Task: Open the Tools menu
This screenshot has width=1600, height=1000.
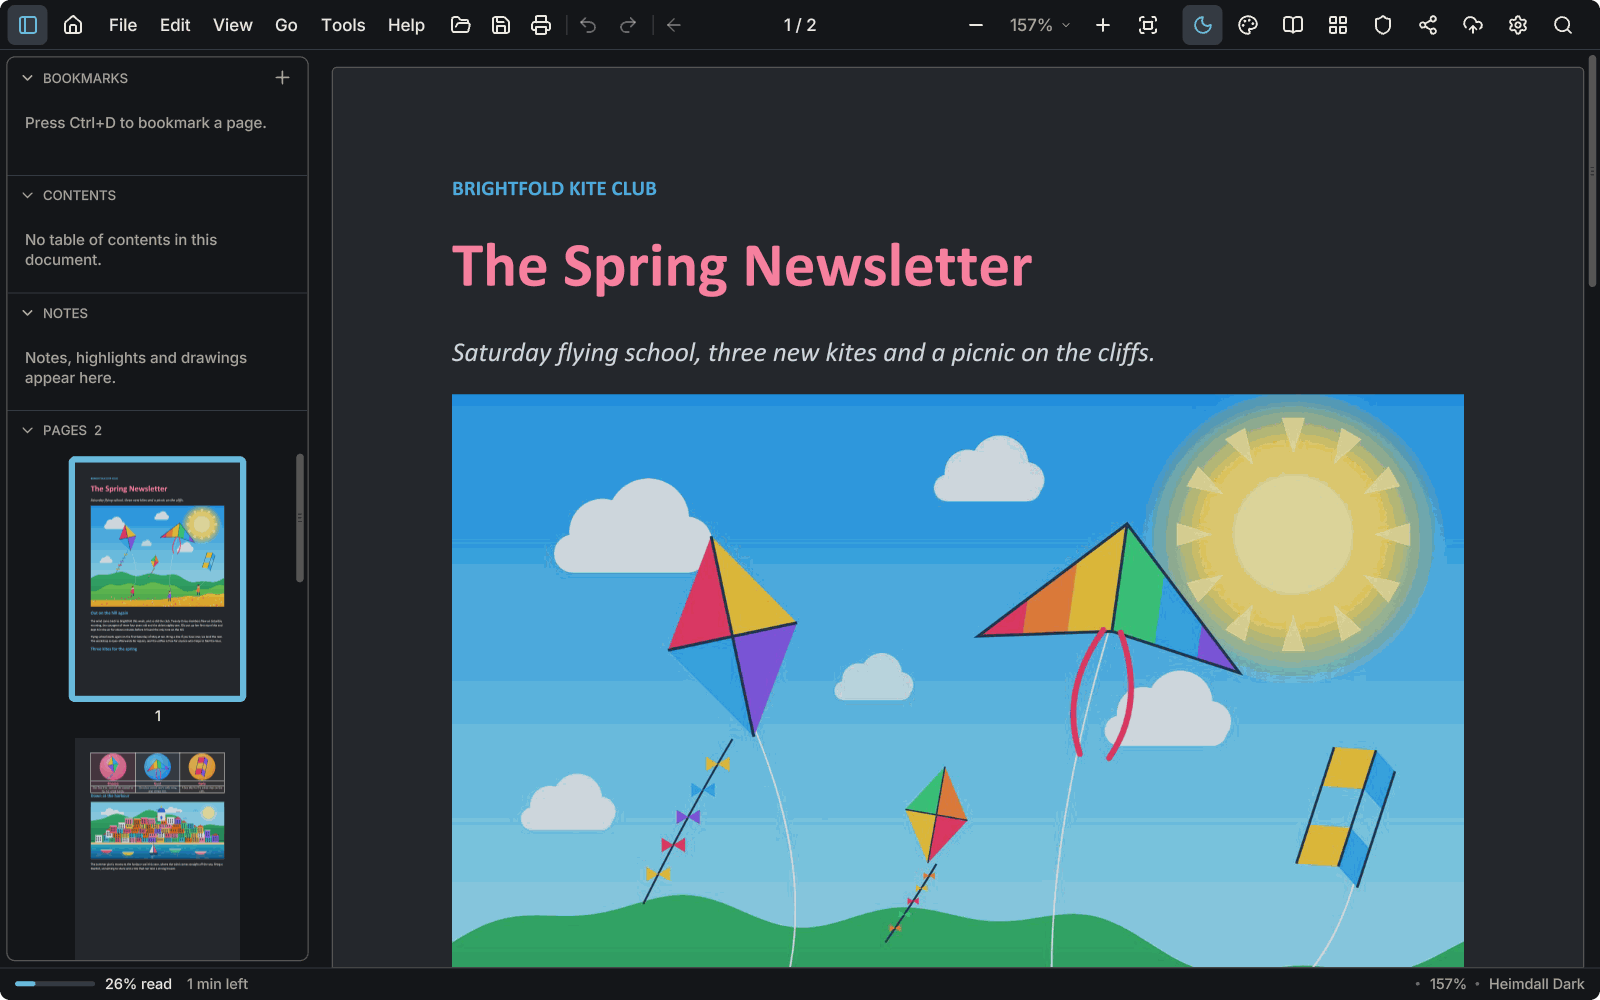Action: pyautogui.click(x=343, y=25)
